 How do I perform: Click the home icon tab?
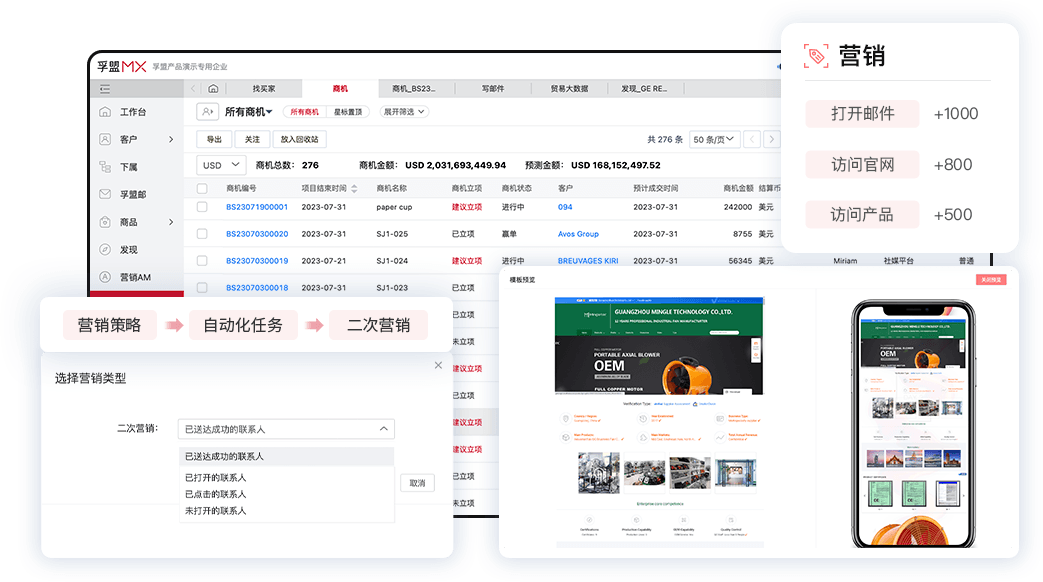coord(213,89)
